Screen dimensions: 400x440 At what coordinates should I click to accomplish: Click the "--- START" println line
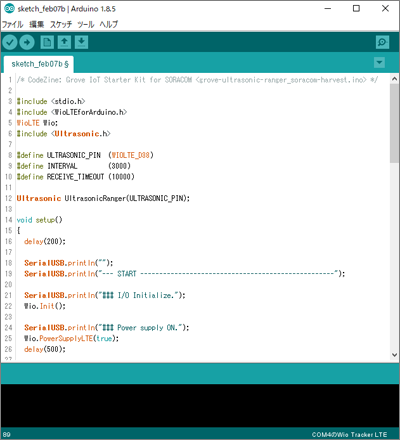click(184, 274)
